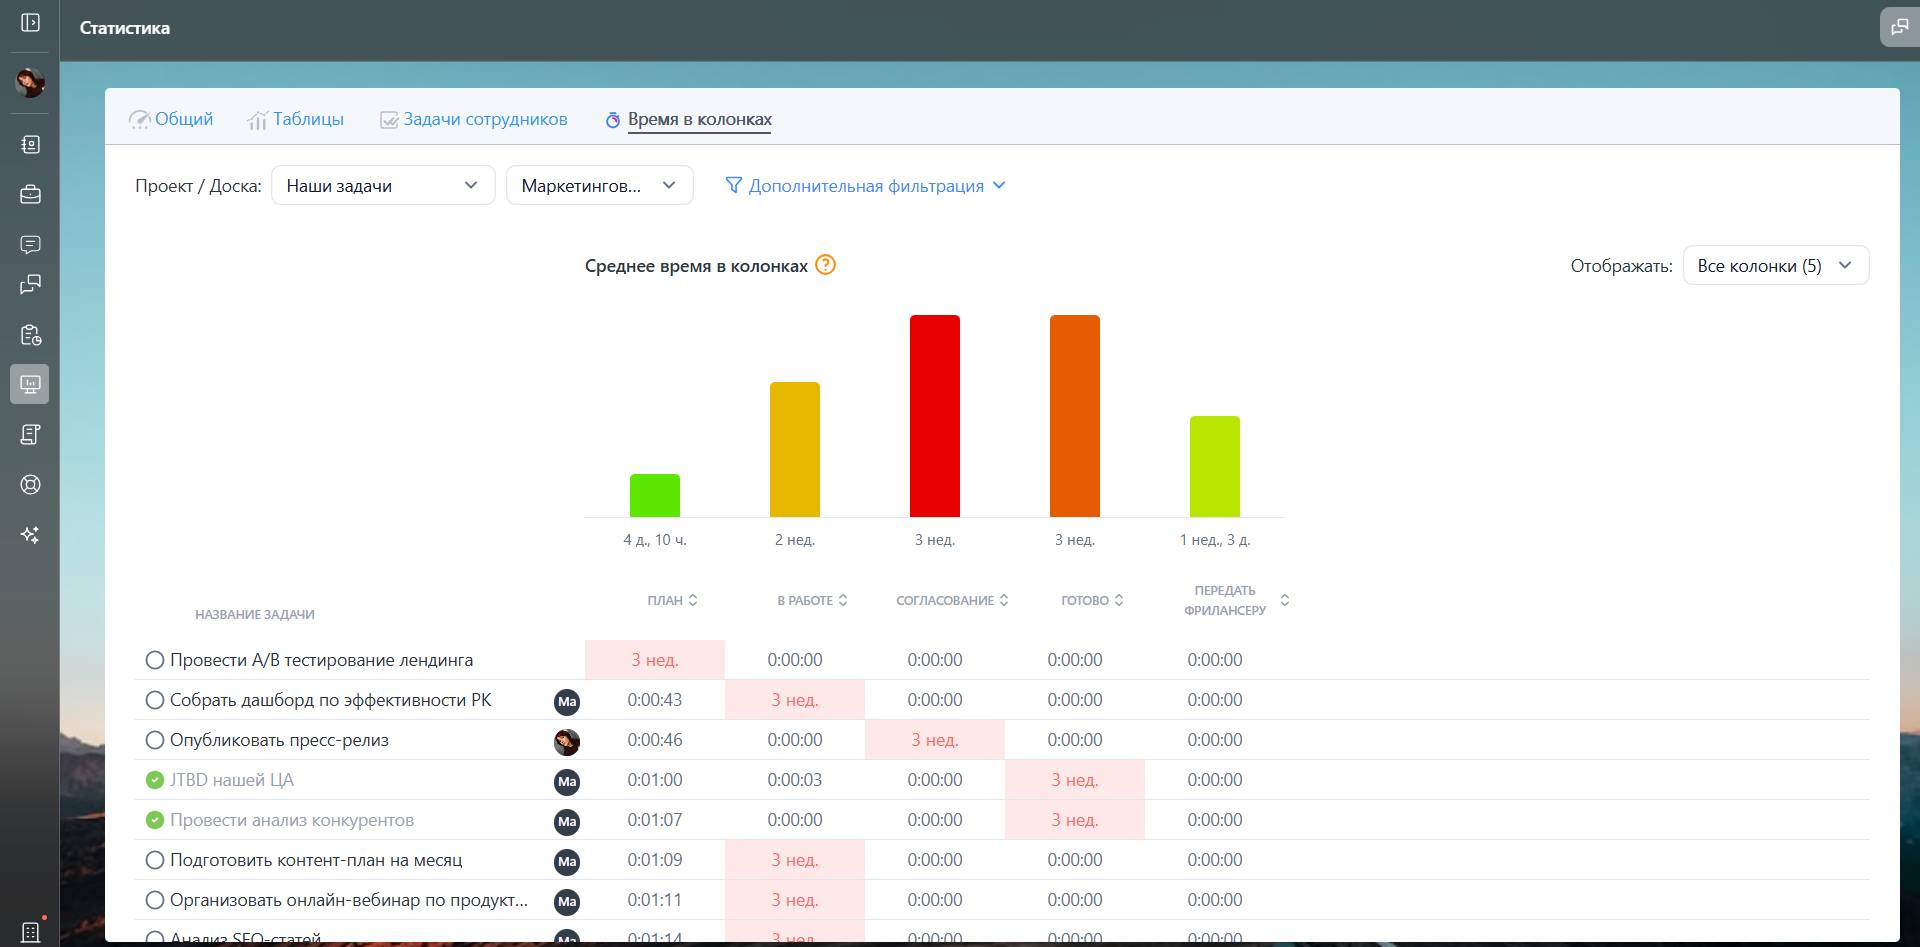This screenshot has height=947, width=1920.
Task: Toggle completion circle for 'Опубликовать пресс-релиз'
Action: 155,740
